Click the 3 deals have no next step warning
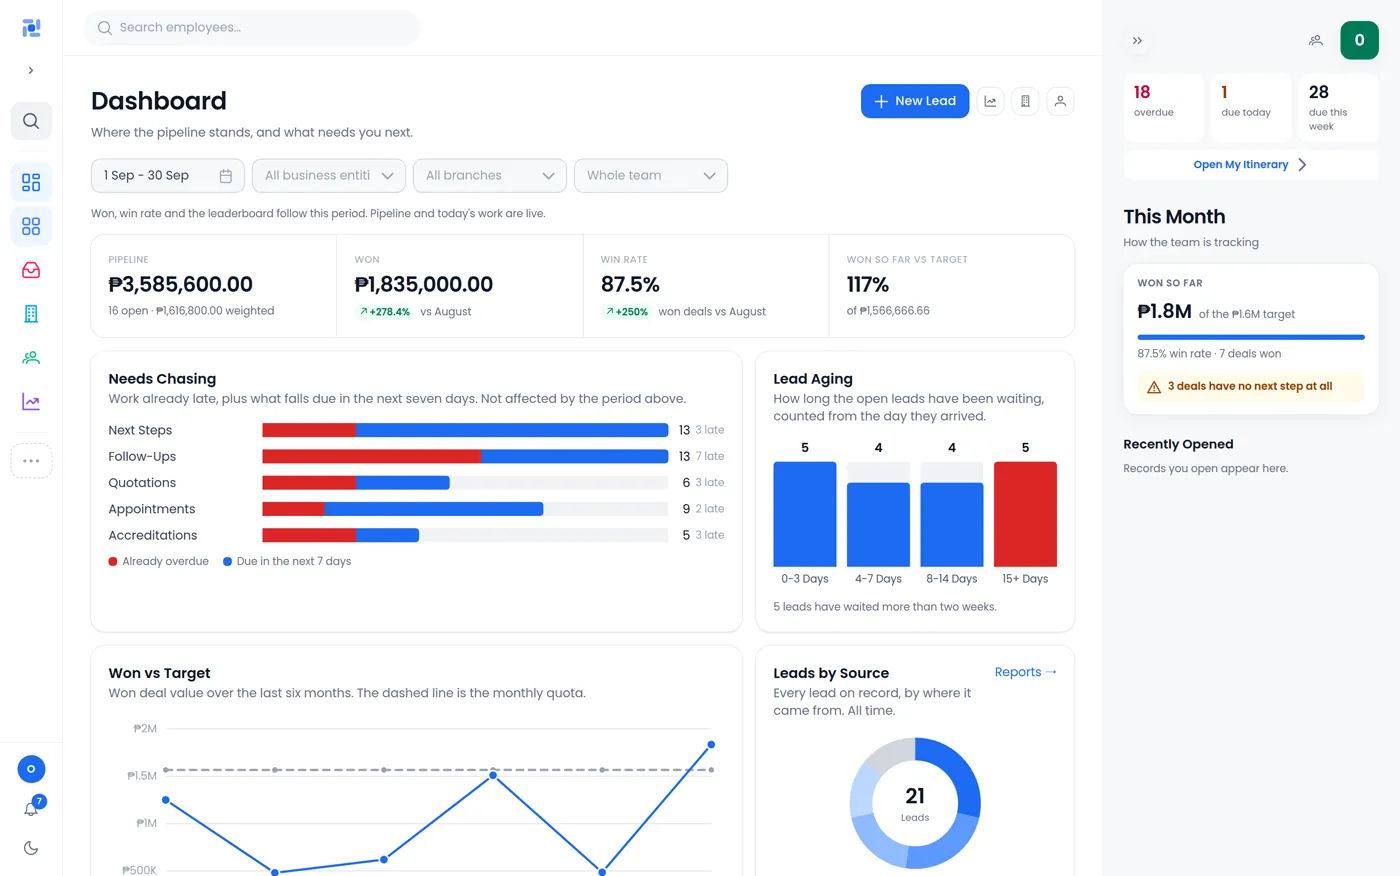The height and width of the screenshot is (876, 1400). point(1251,387)
